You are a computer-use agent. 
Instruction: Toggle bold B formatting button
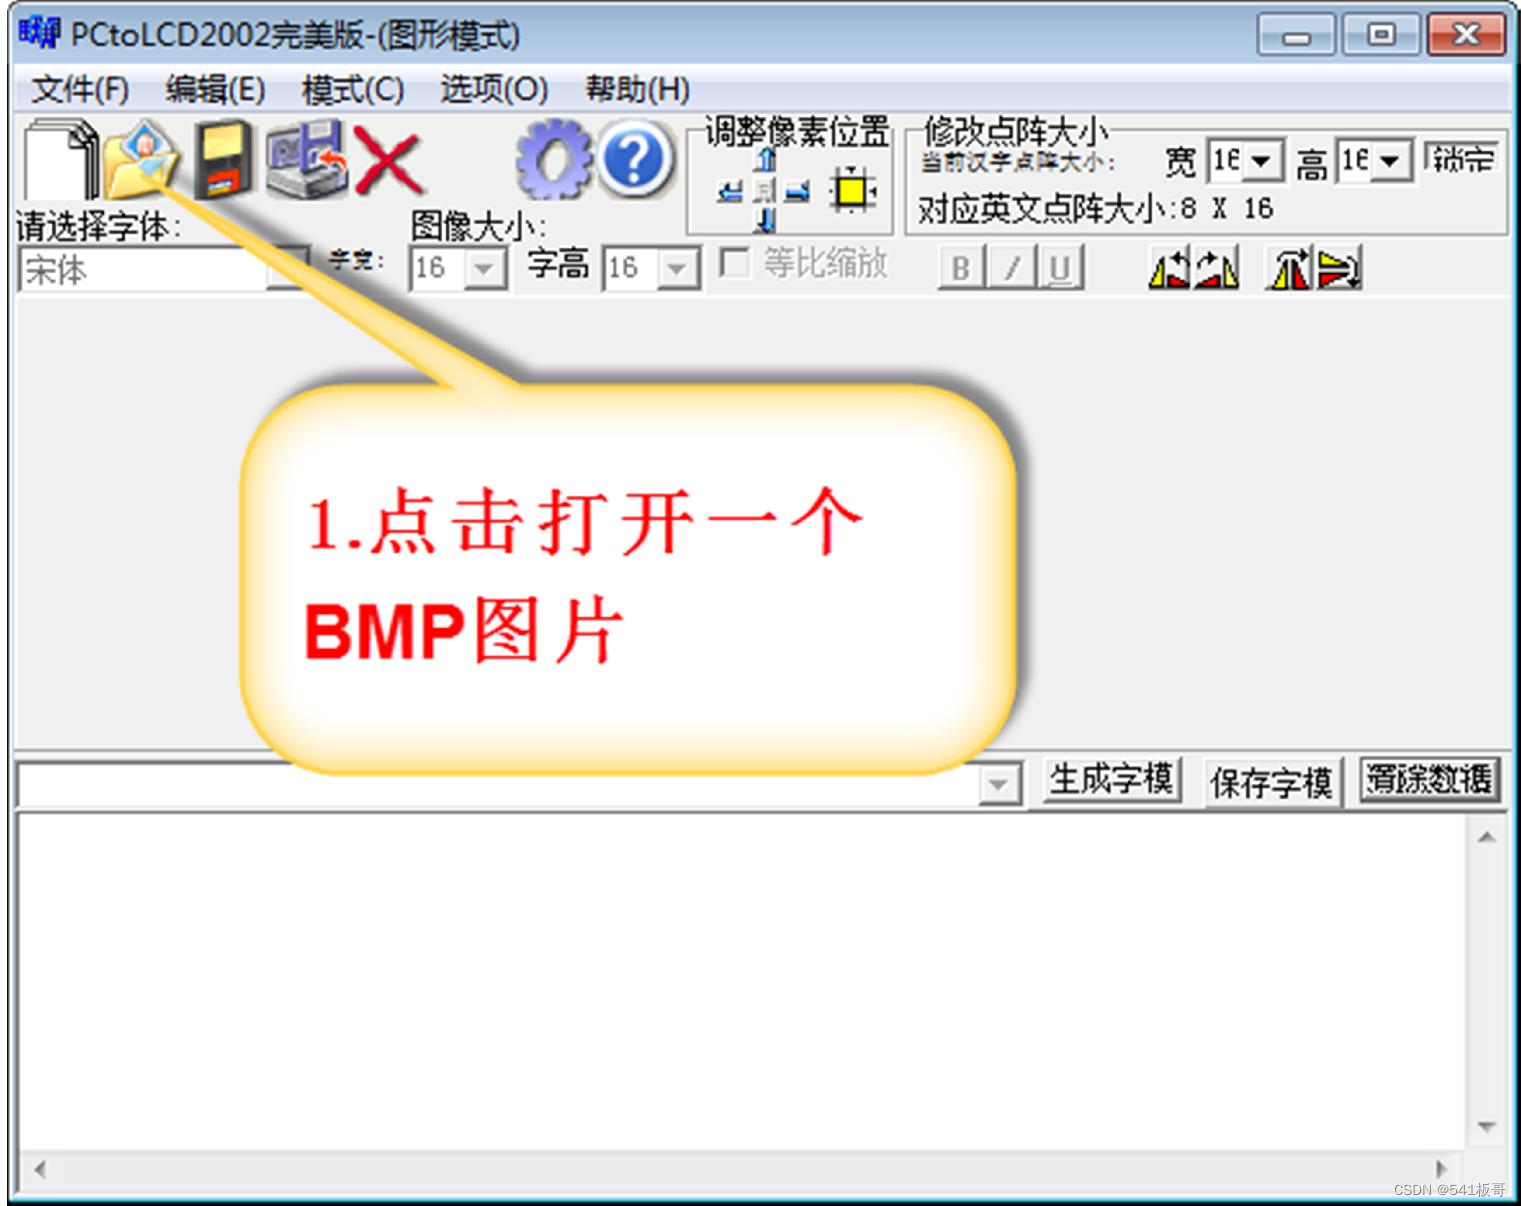click(961, 268)
